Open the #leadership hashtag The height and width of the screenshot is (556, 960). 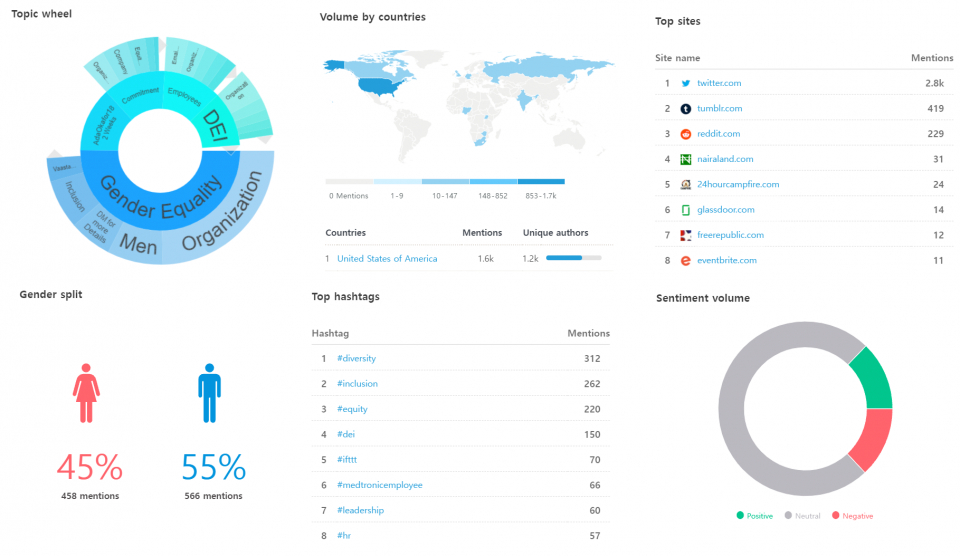(x=360, y=510)
